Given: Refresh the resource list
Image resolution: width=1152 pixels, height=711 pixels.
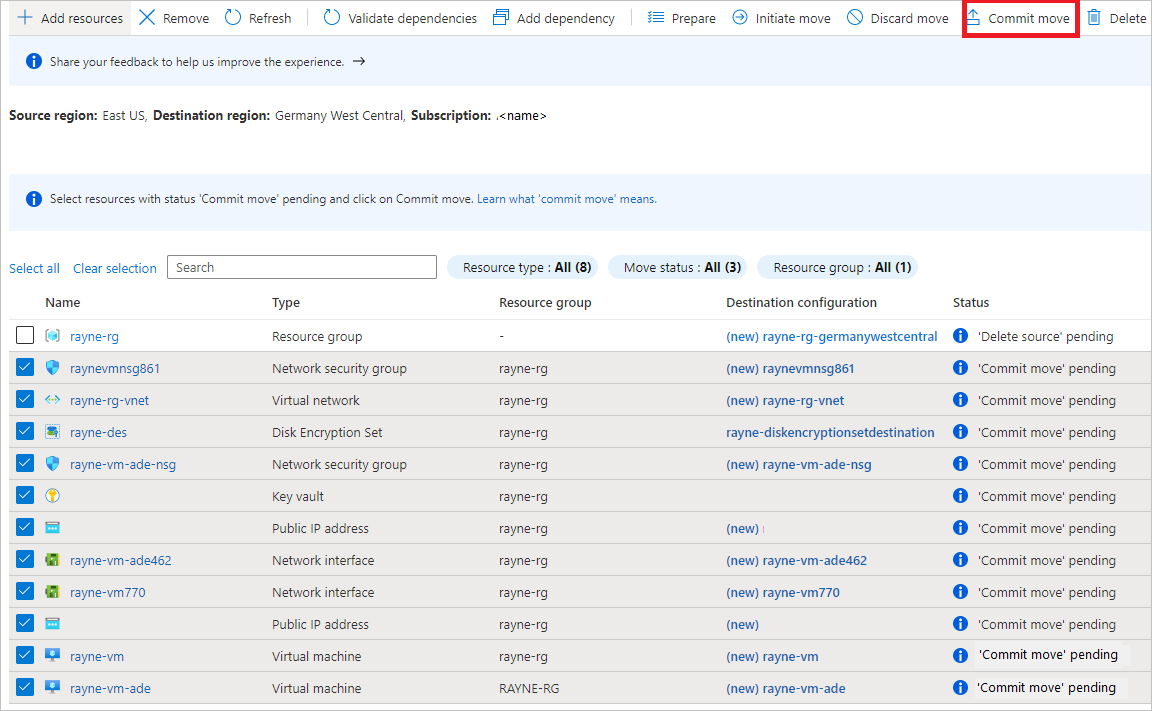Looking at the screenshot, I should pyautogui.click(x=233, y=17).
